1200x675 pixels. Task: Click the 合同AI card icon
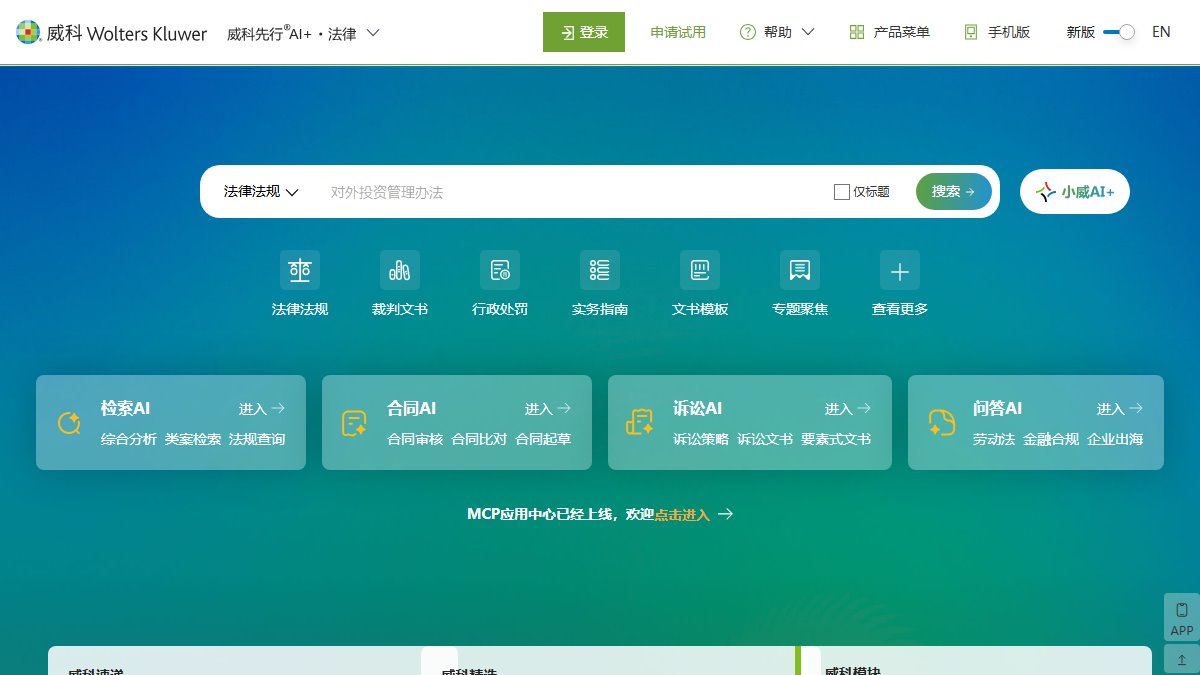(x=355, y=423)
